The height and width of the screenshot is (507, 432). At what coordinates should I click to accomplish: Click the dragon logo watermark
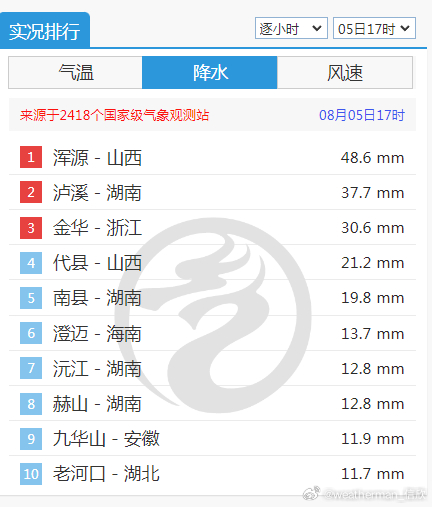click(x=213, y=315)
